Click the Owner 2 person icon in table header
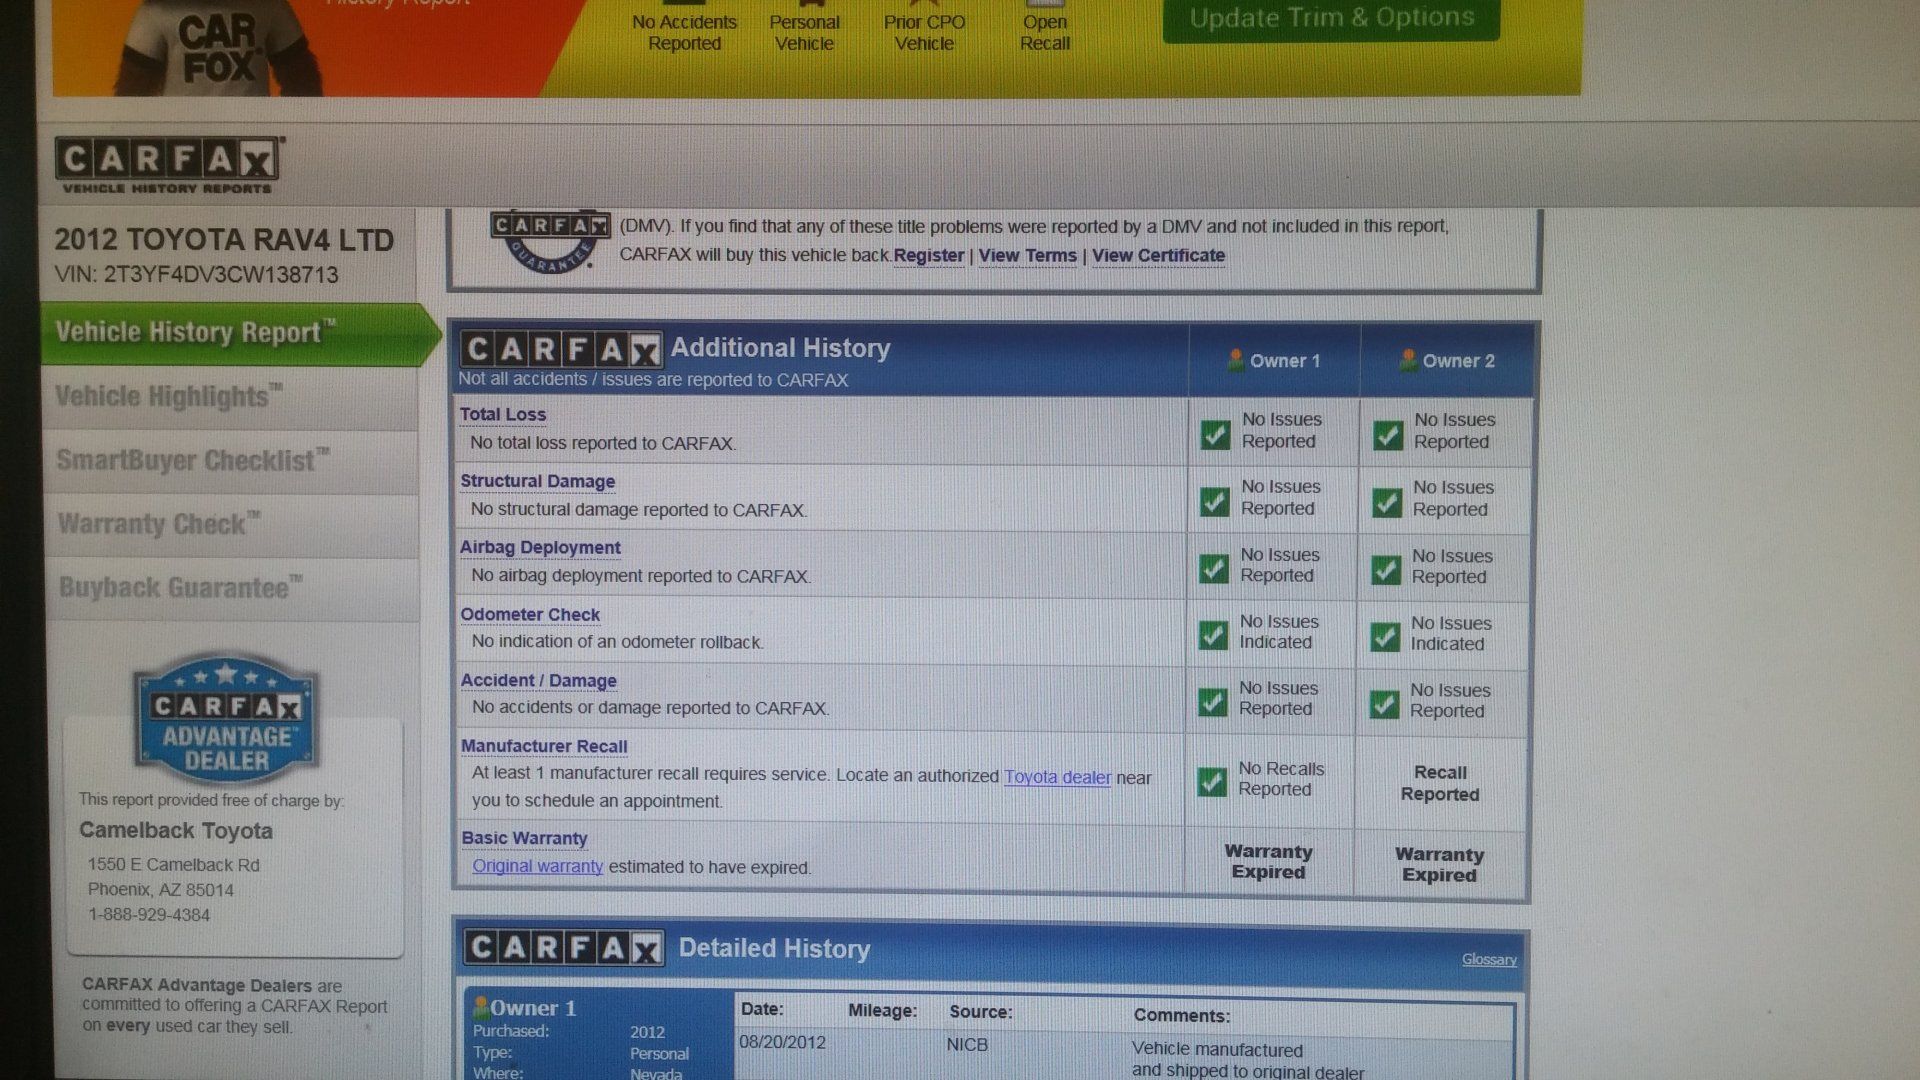 click(x=1409, y=360)
